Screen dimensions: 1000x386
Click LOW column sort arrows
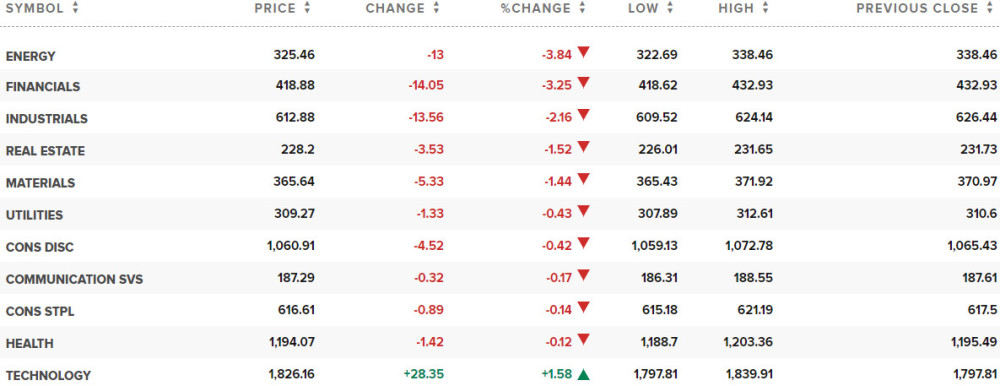670,8
